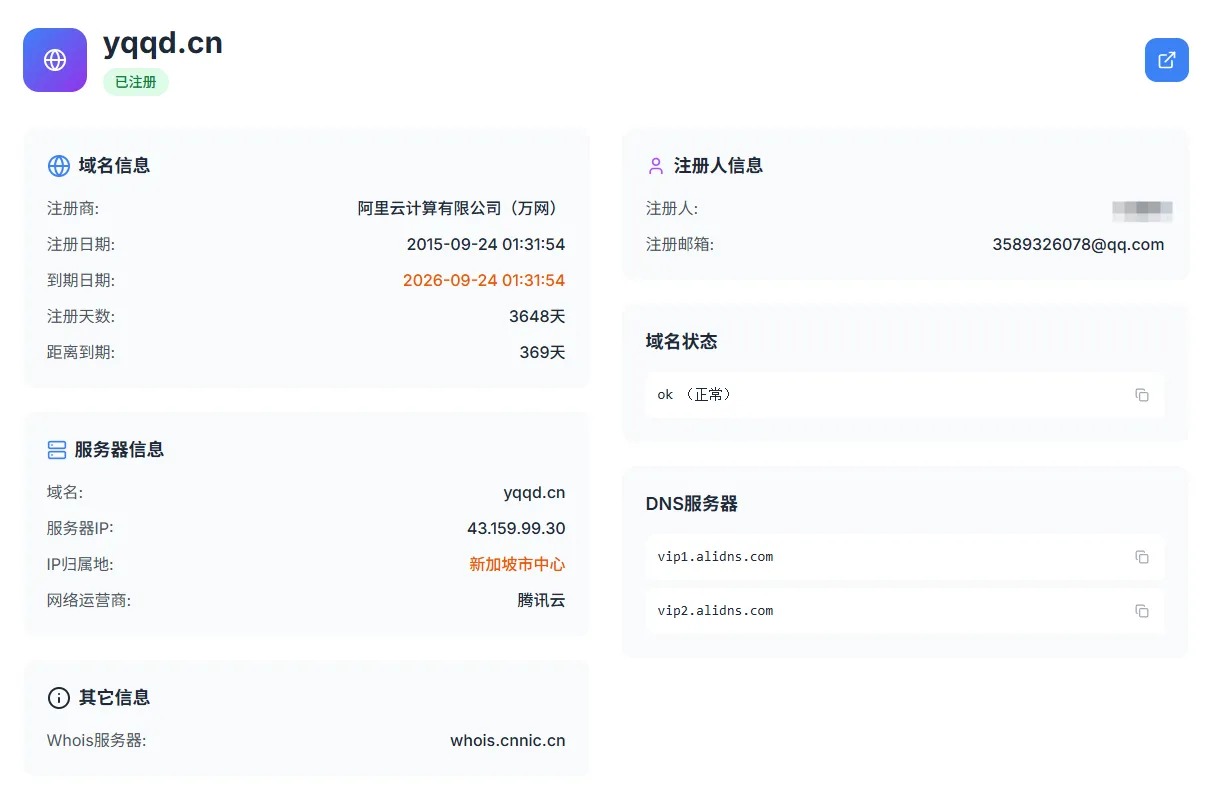Click the green 已注册 status badge
The height and width of the screenshot is (796, 1205).
136,82
